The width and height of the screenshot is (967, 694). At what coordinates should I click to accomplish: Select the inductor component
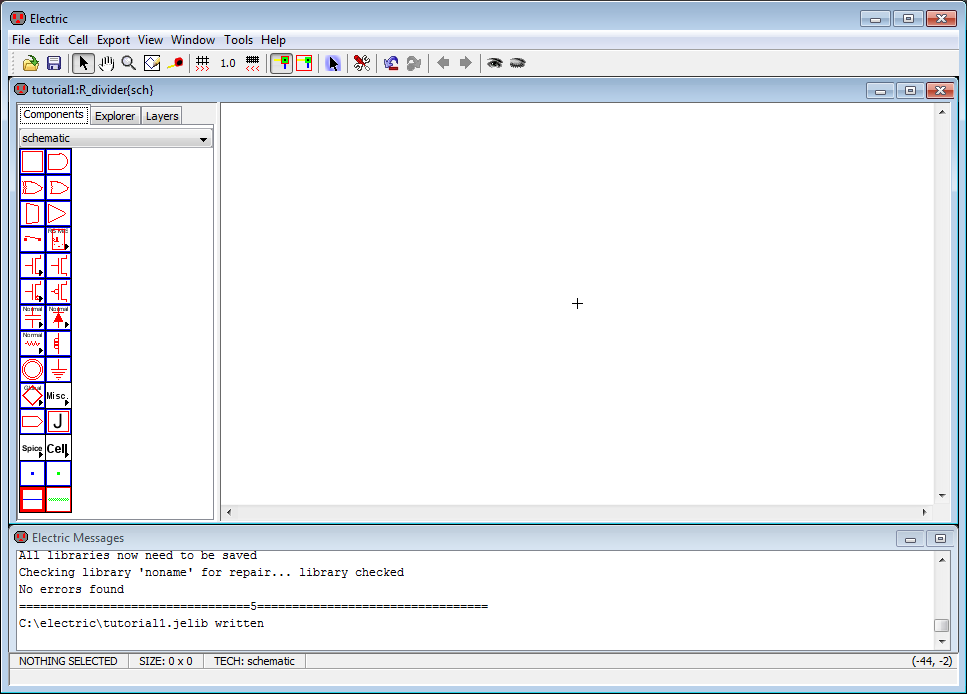point(59,344)
